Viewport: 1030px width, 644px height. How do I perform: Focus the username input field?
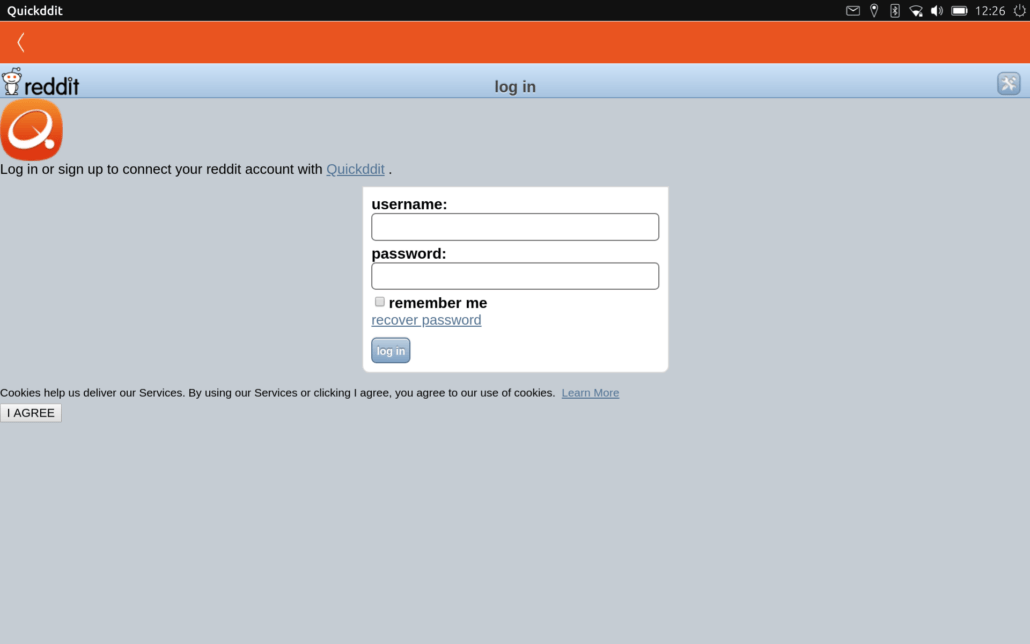[x=515, y=227]
